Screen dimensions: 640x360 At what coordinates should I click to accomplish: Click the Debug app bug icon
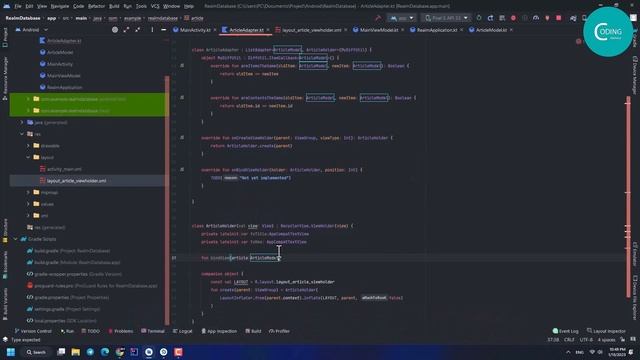coord(513,18)
